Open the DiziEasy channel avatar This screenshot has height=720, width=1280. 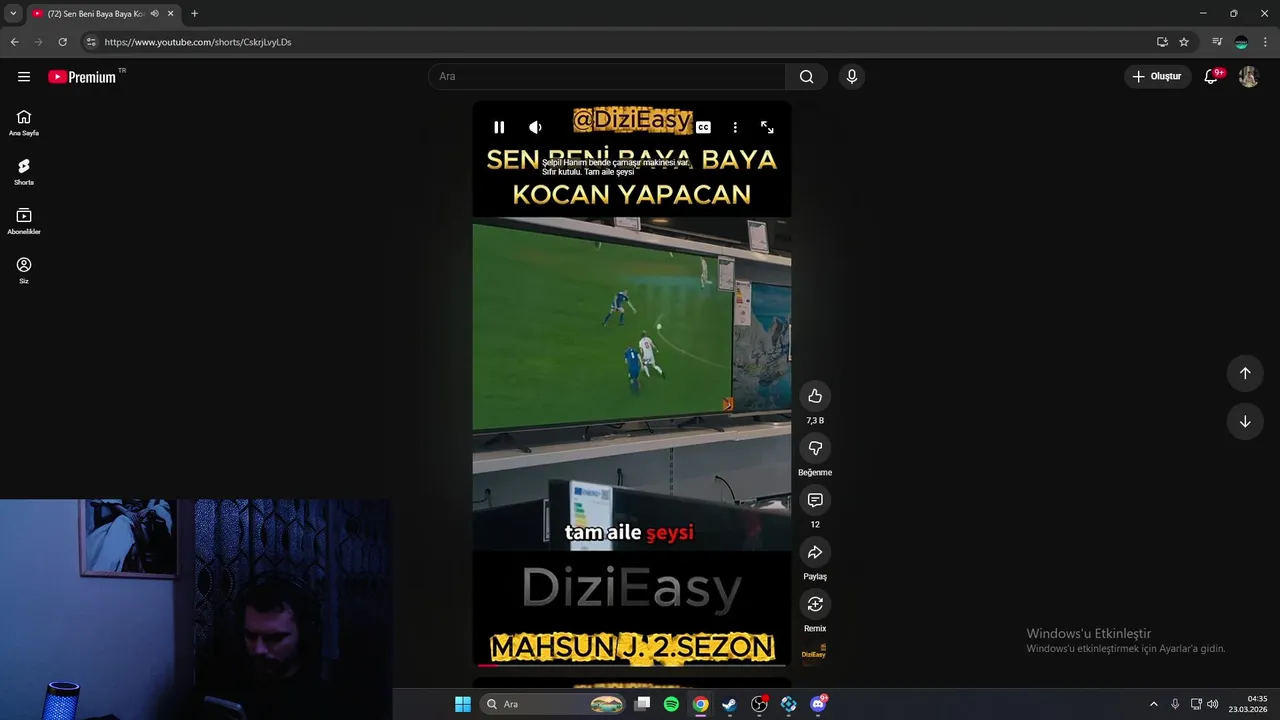[814, 652]
